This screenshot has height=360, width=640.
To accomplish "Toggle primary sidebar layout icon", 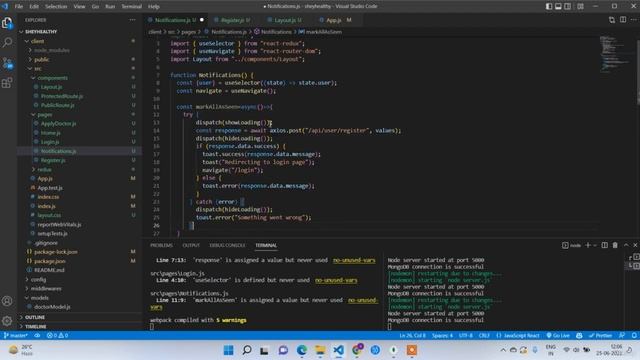I will tap(549, 6).
